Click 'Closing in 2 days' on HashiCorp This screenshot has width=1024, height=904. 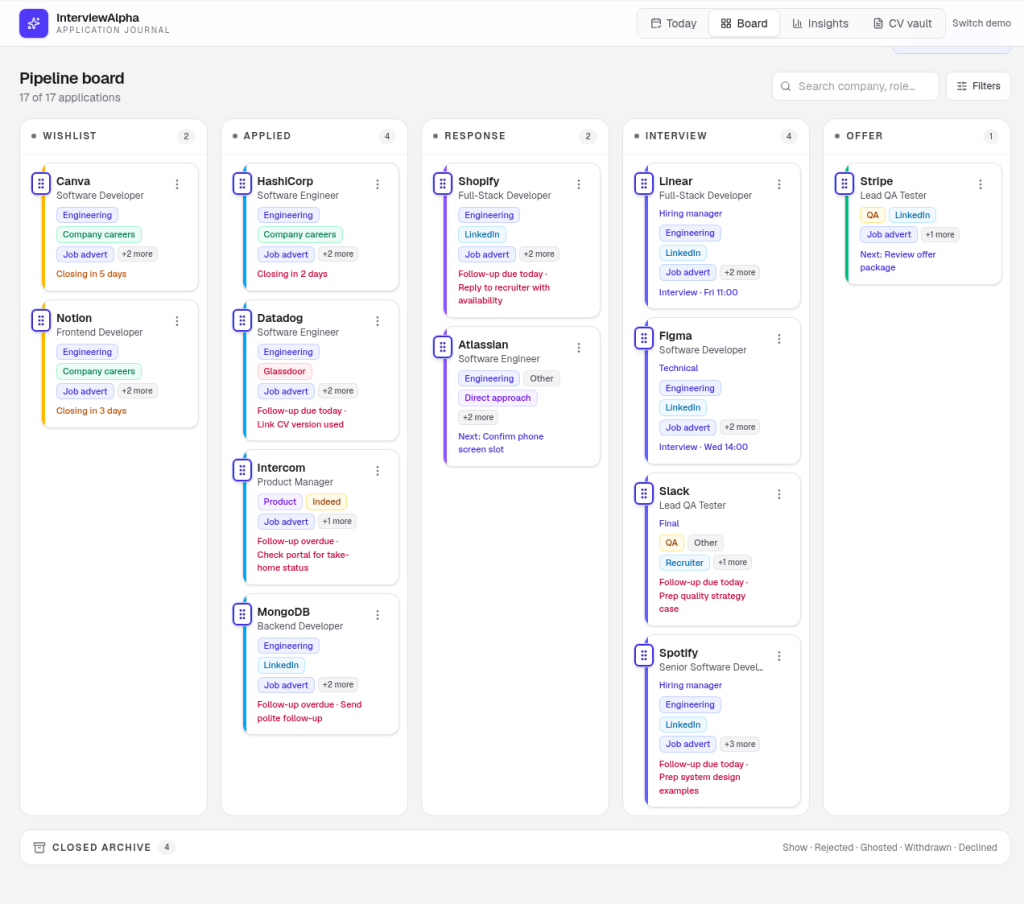tap(292, 274)
